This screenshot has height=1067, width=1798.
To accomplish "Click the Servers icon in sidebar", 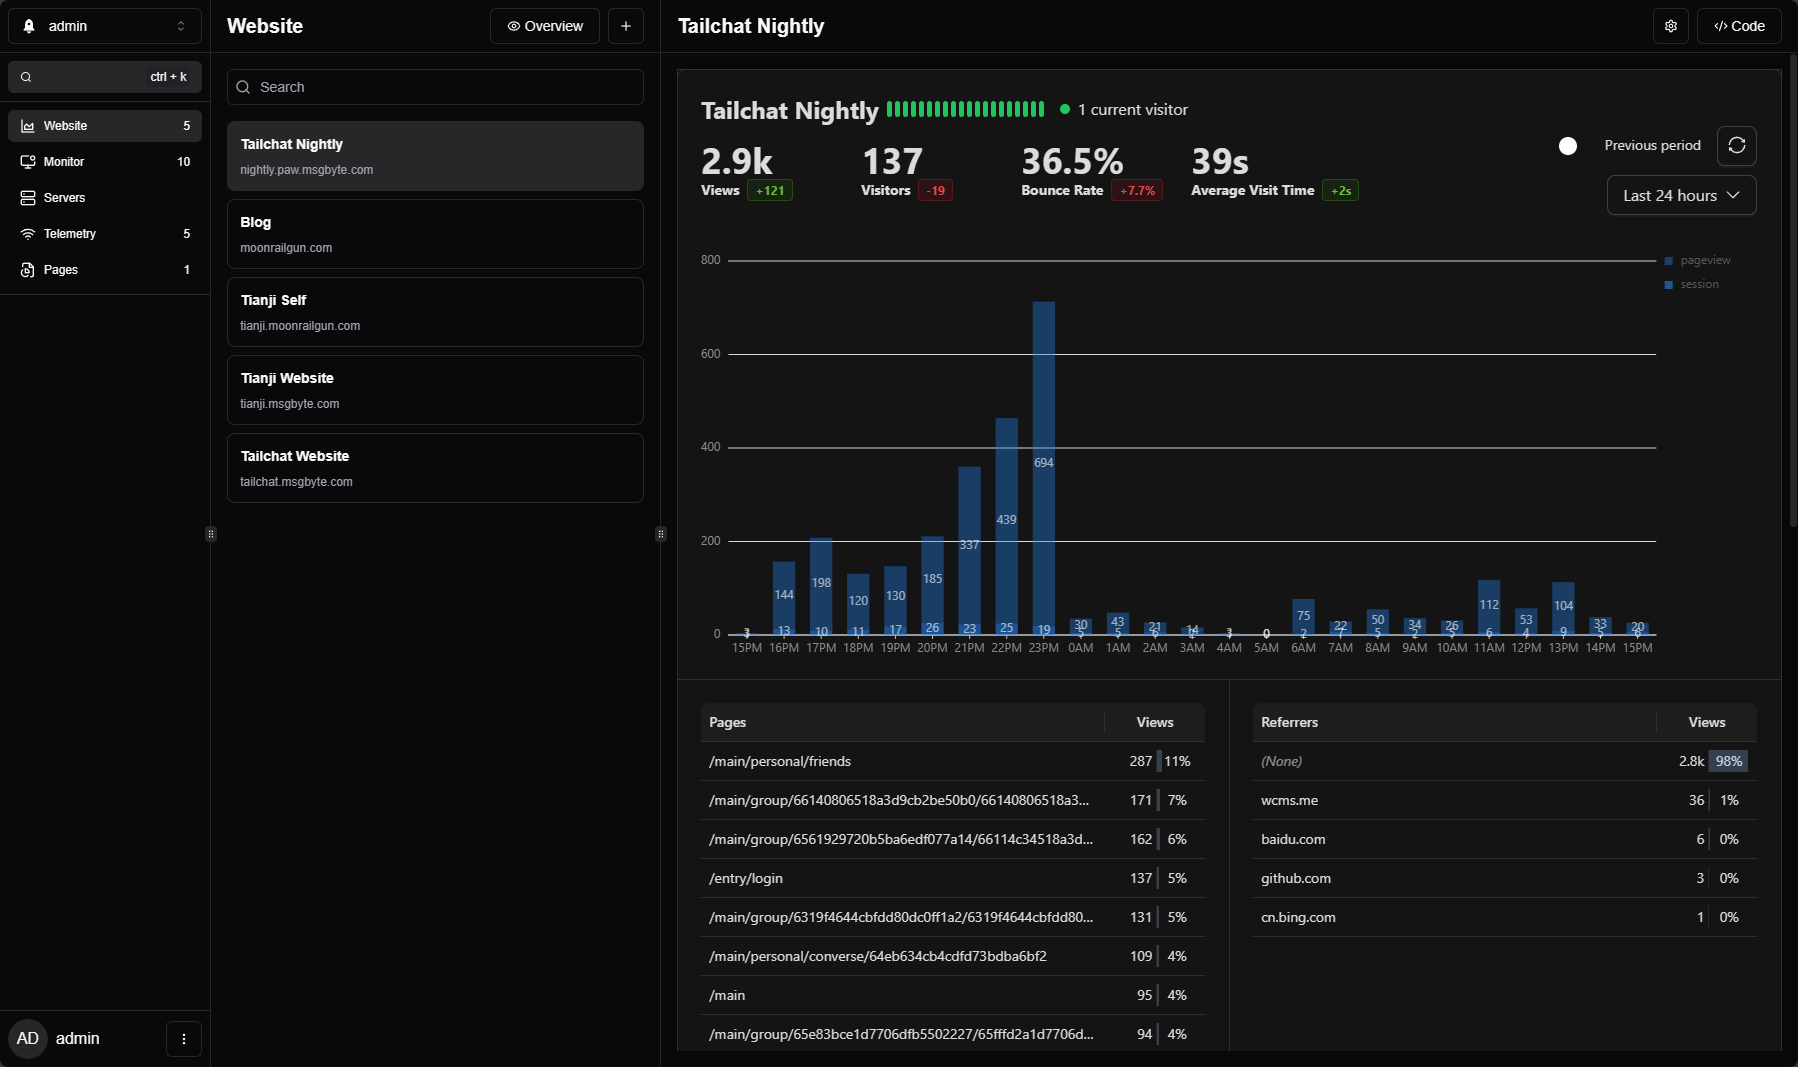I will click(28, 198).
